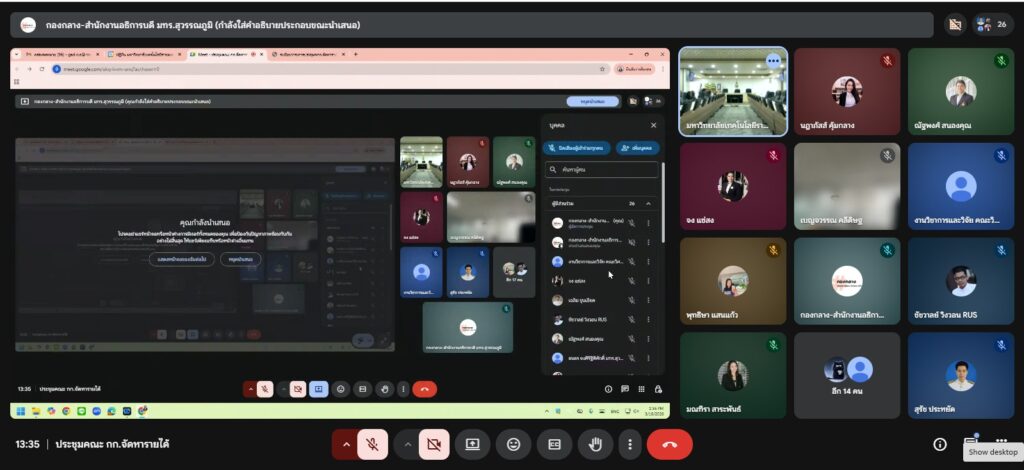Turn on the camera
Viewport: 1024px width, 470px height.
pos(433,444)
